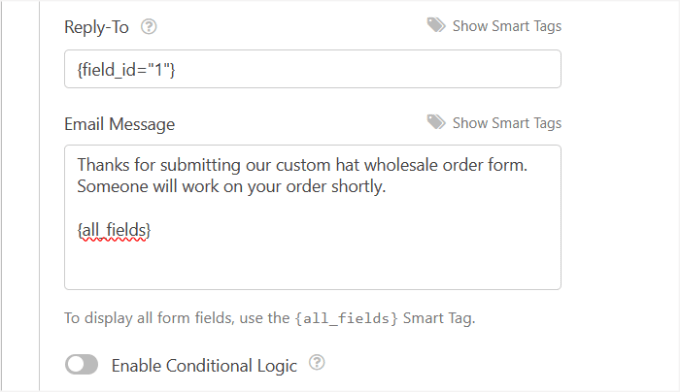Click the "Someone will work on your order shortly" line
680x392 pixels.
click(x=232, y=187)
